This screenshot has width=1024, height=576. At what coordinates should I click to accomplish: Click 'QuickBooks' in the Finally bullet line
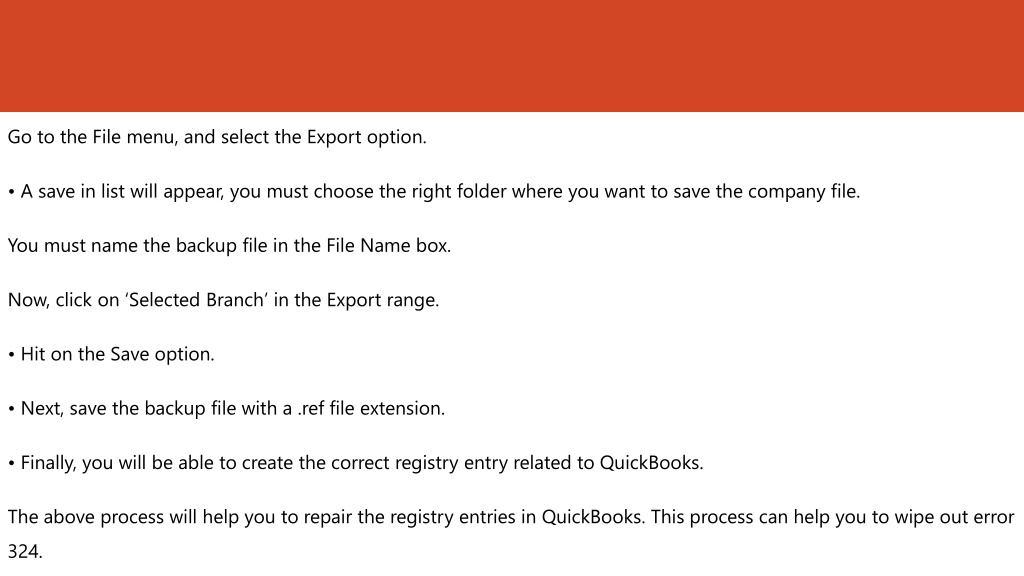651,462
